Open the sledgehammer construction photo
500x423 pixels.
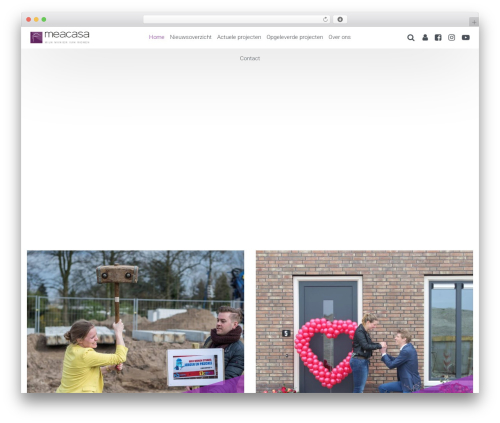coord(135,322)
